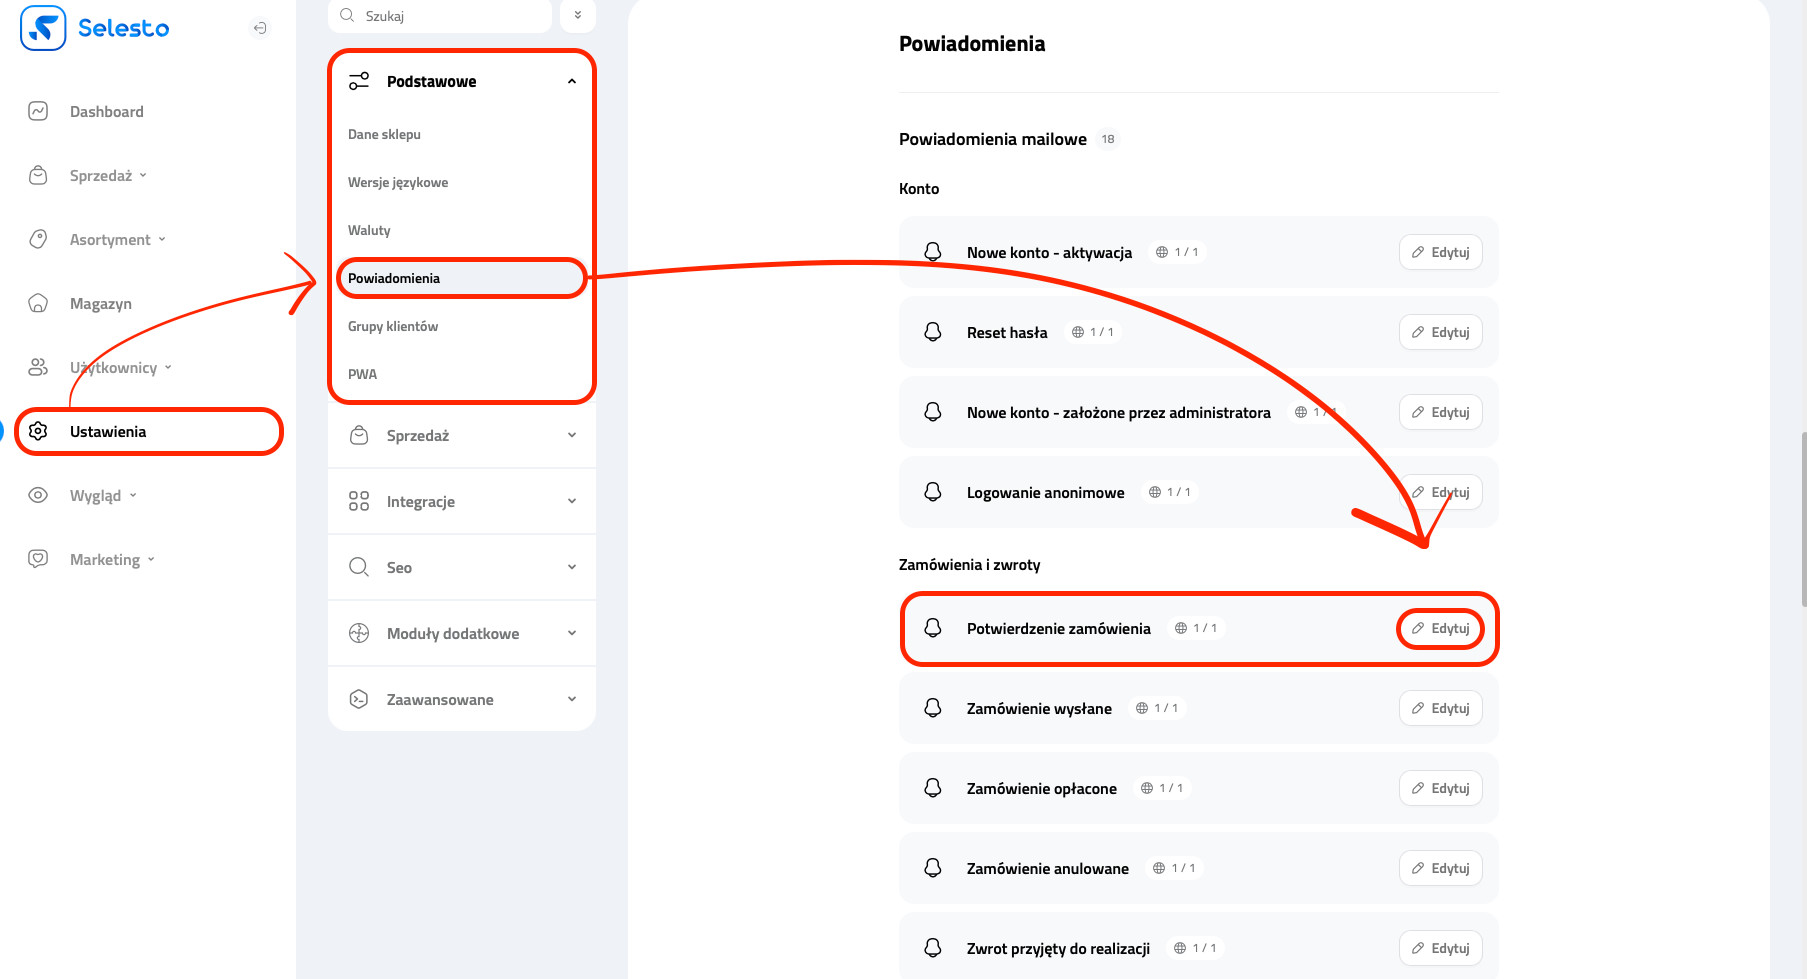Edit the Nowe konto - aktywacja notification

pos(1440,252)
